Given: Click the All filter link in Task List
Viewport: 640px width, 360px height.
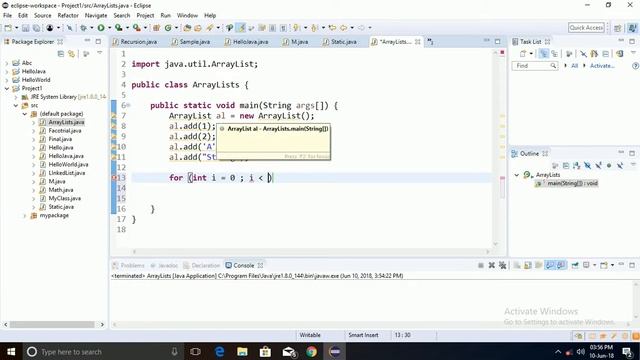Looking at the screenshot, I should tap(574, 66).
